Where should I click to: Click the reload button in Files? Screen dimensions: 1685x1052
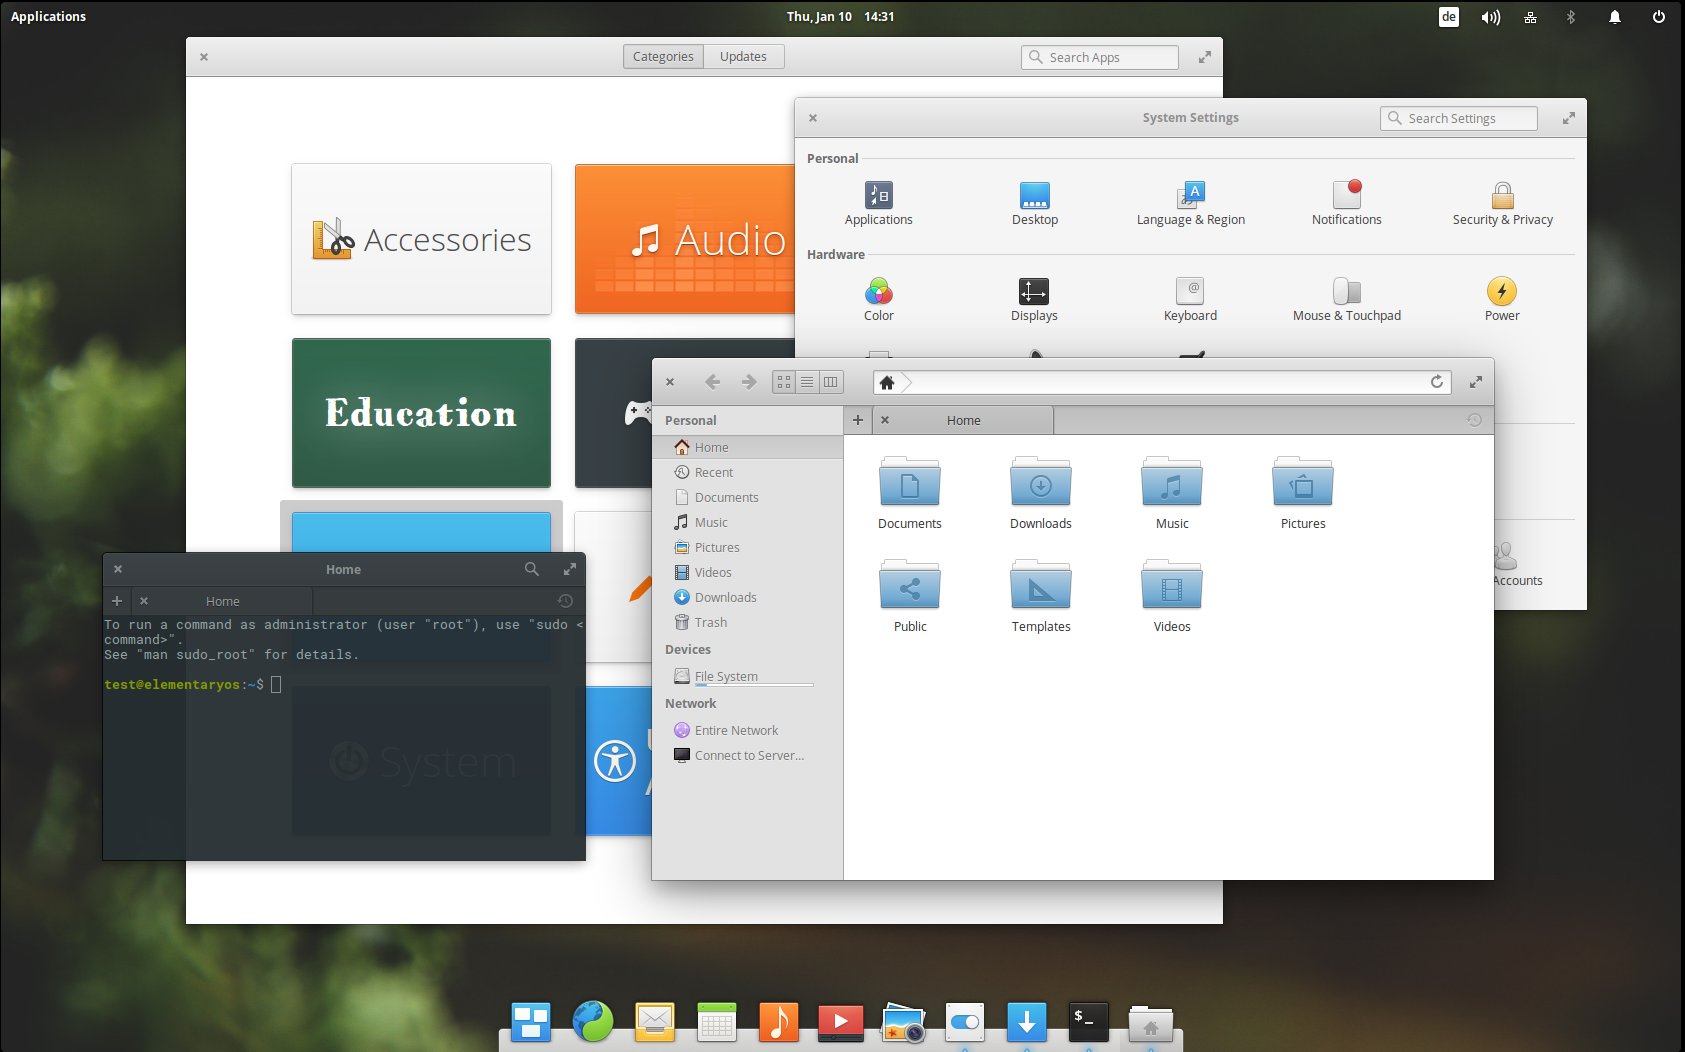coord(1436,382)
